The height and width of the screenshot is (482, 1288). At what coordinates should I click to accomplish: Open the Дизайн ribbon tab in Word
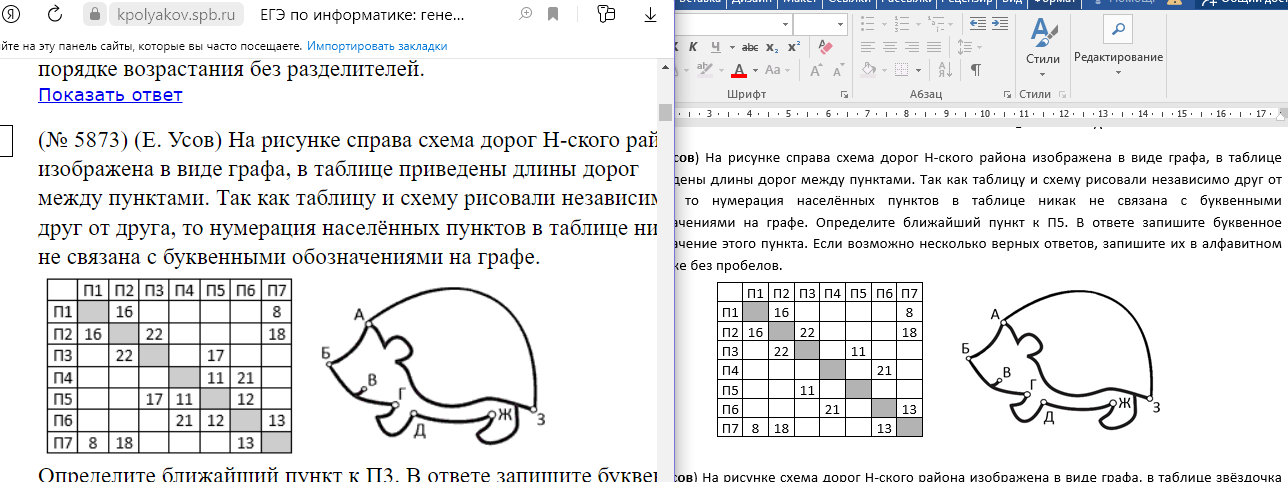coord(753,2)
